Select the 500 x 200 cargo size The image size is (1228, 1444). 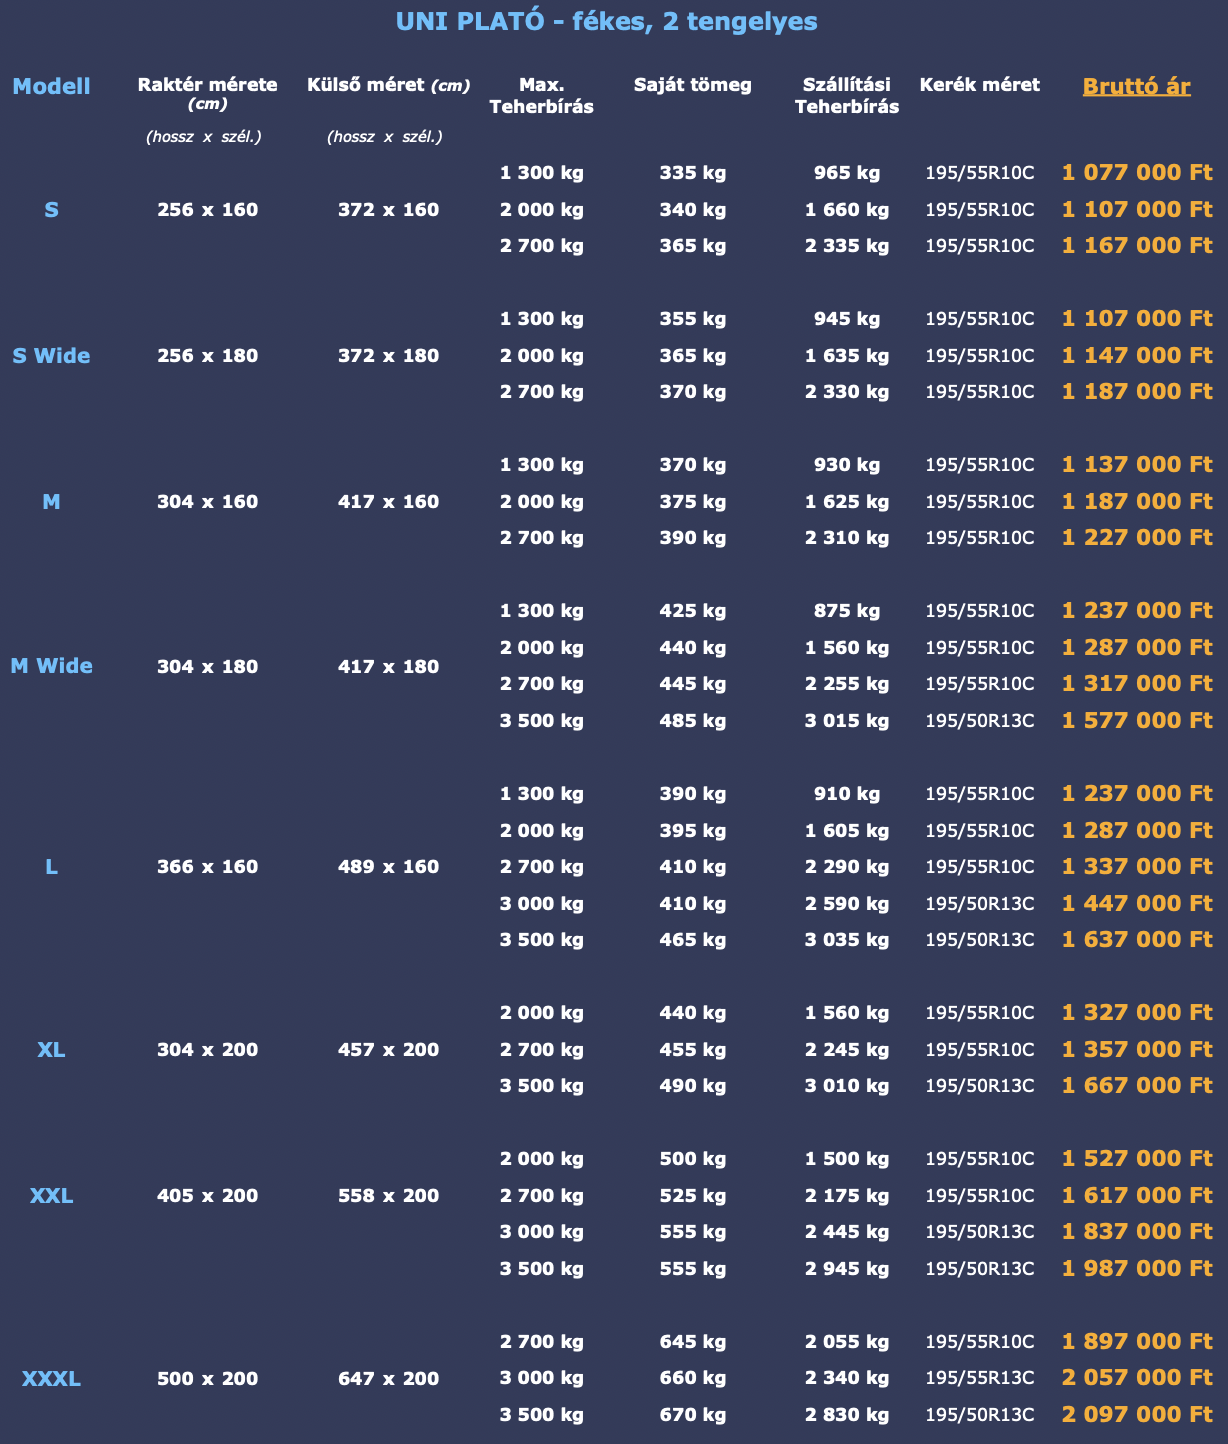[207, 1379]
